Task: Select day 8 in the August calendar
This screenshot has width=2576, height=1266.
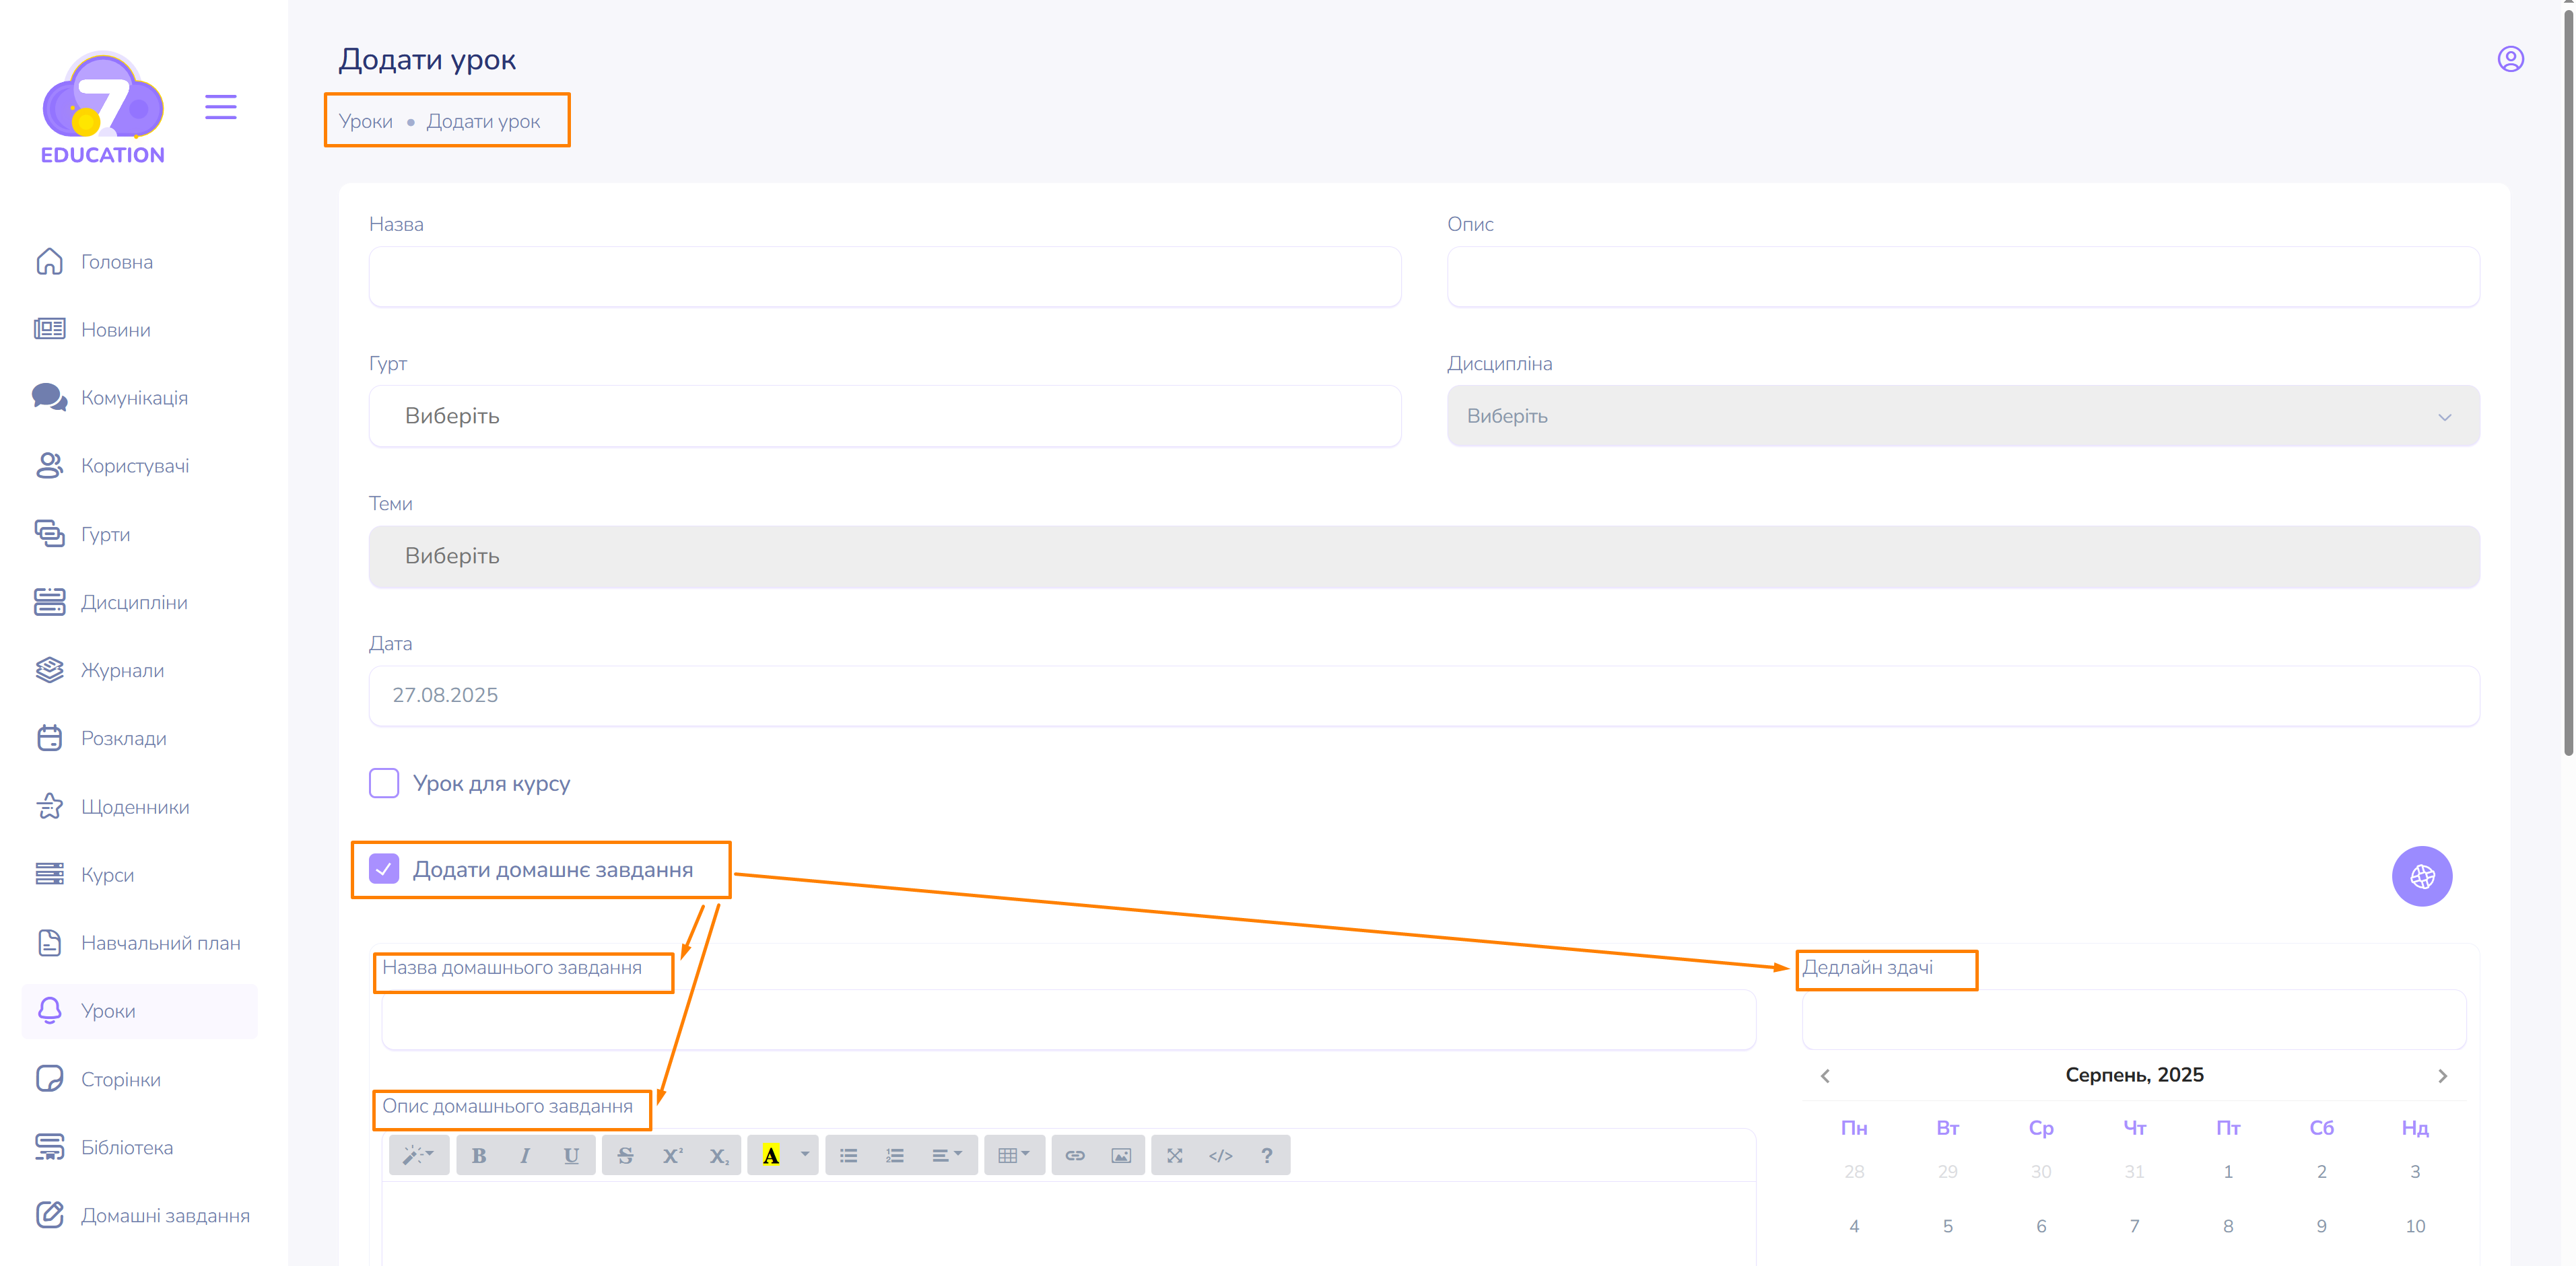Action: pos(2227,1226)
